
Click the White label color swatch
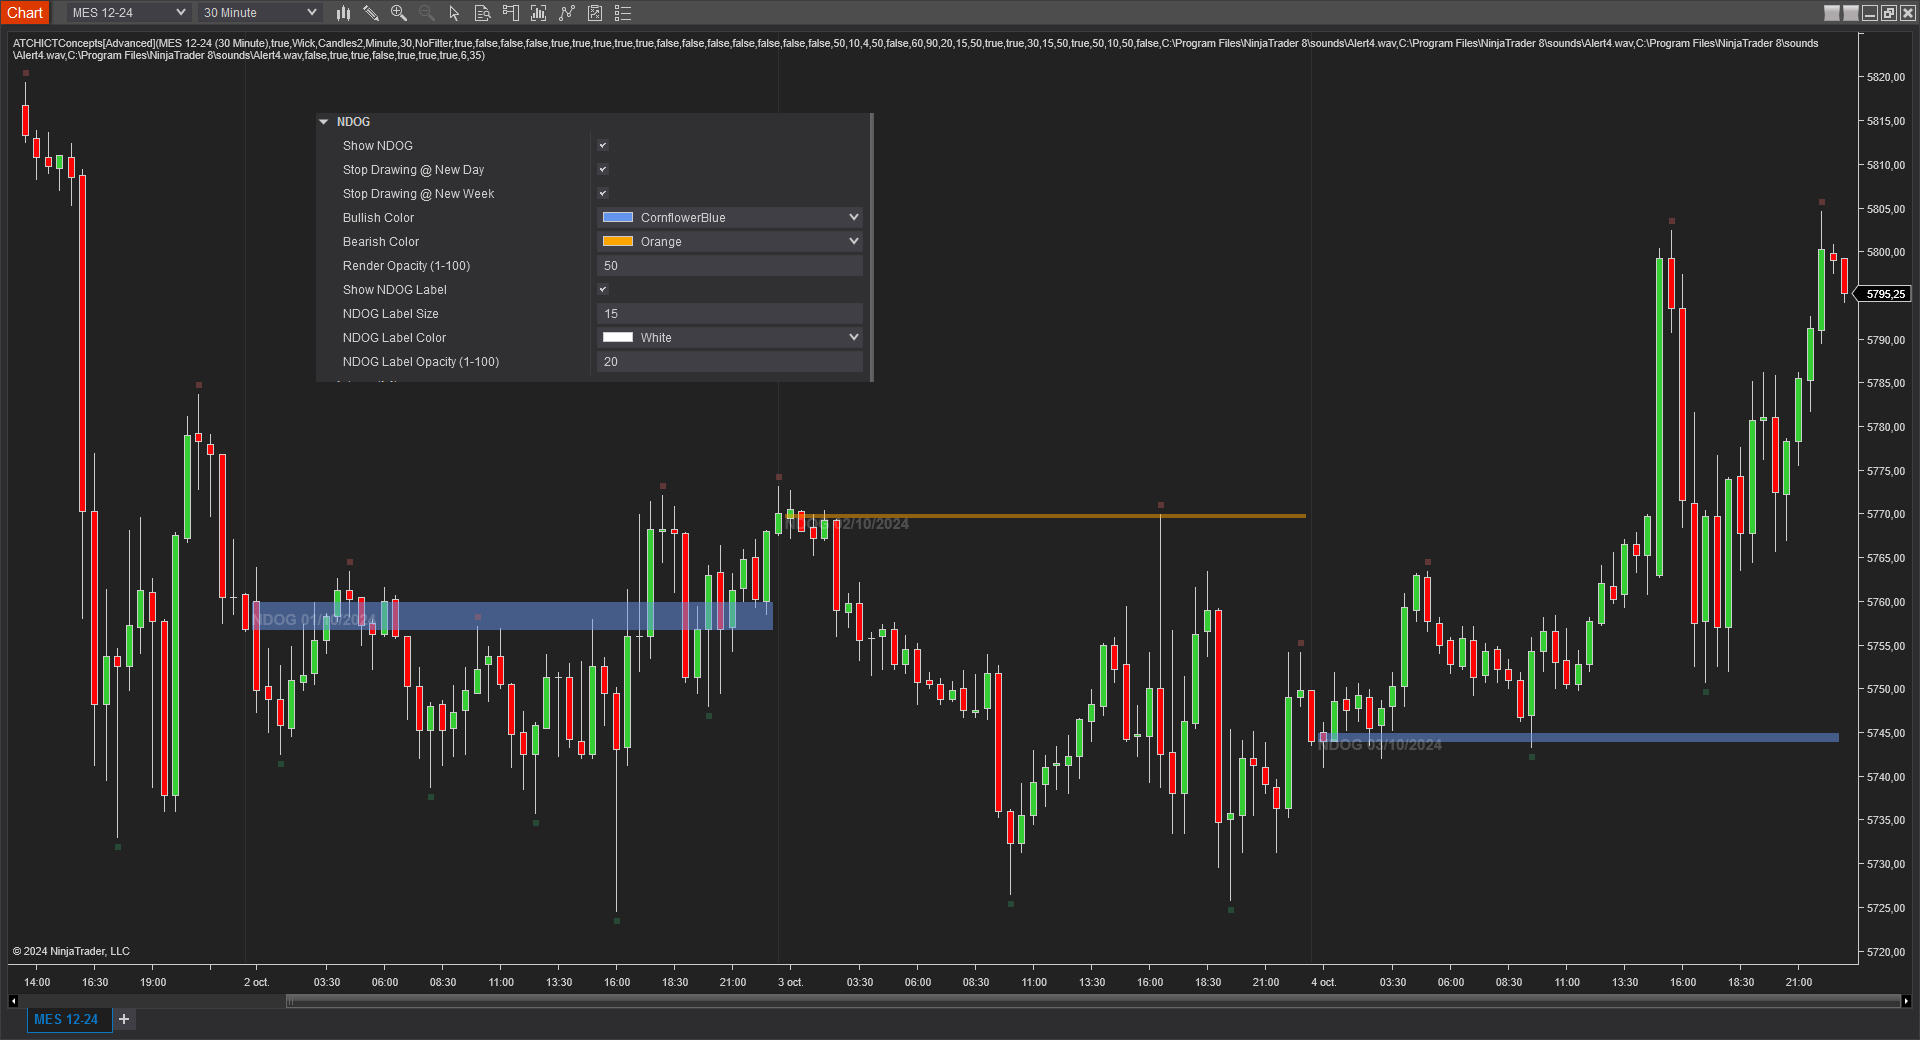(x=618, y=337)
